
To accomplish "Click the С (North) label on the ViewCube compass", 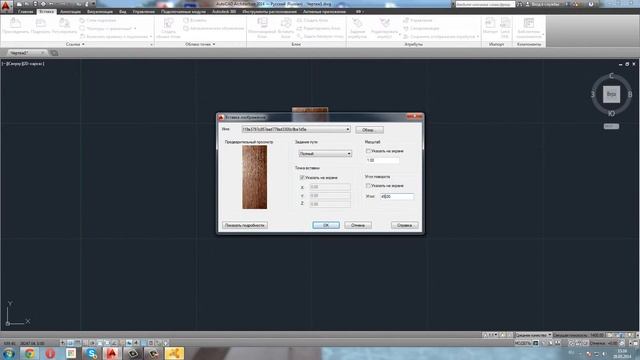I will pyautogui.click(x=611, y=76).
